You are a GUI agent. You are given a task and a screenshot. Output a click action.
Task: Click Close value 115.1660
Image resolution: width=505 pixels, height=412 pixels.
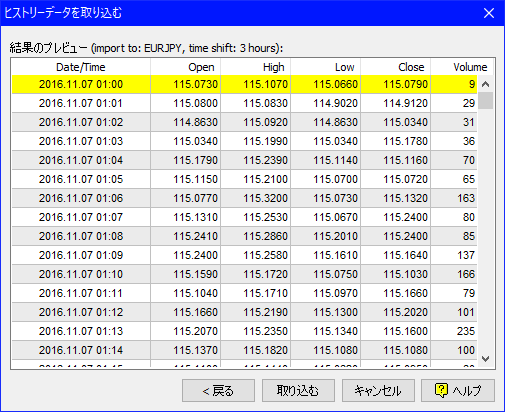click(405, 293)
